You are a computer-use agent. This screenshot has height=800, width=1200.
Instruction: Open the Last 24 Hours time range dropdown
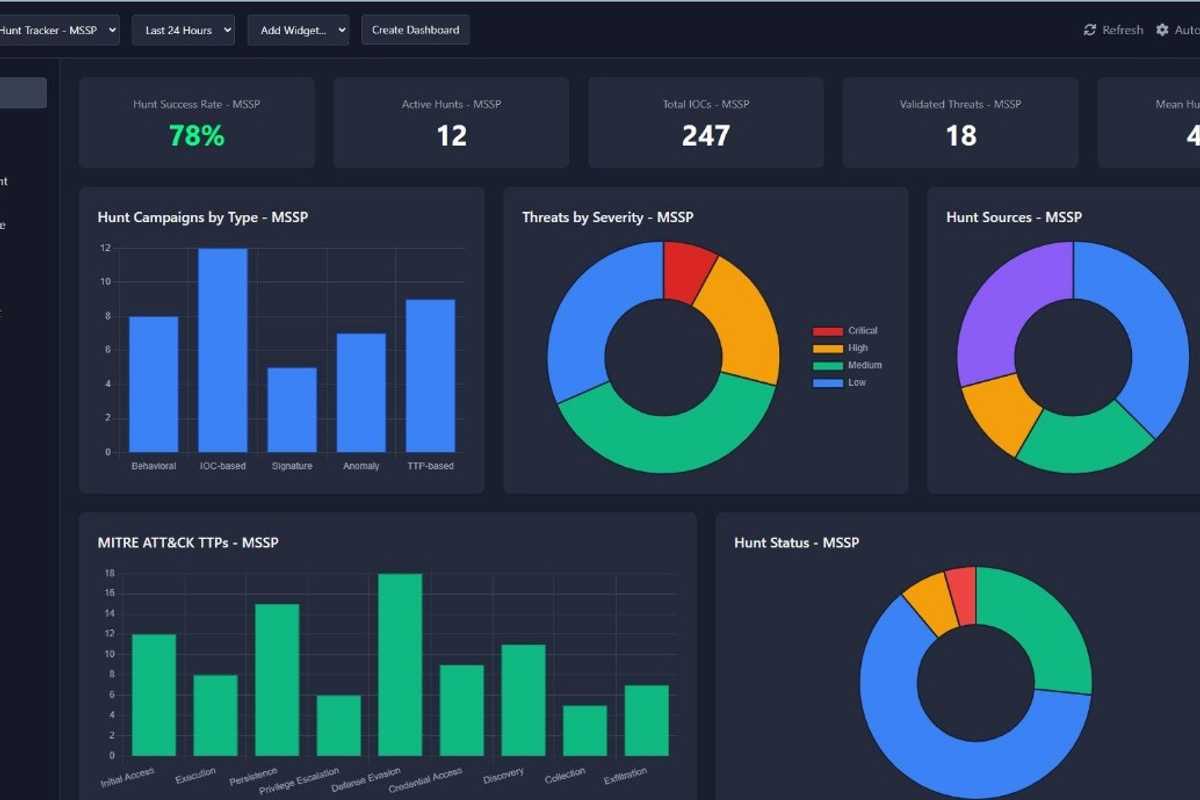pos(183,29)
